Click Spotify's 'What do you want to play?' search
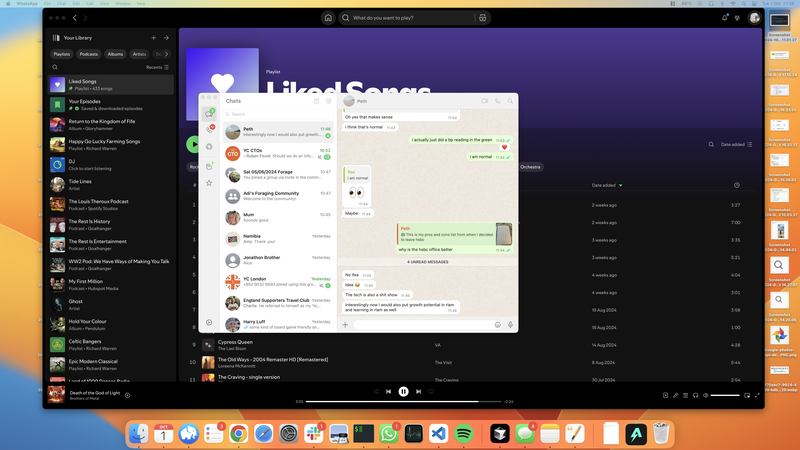800x450 pixels. pos(408,18)
